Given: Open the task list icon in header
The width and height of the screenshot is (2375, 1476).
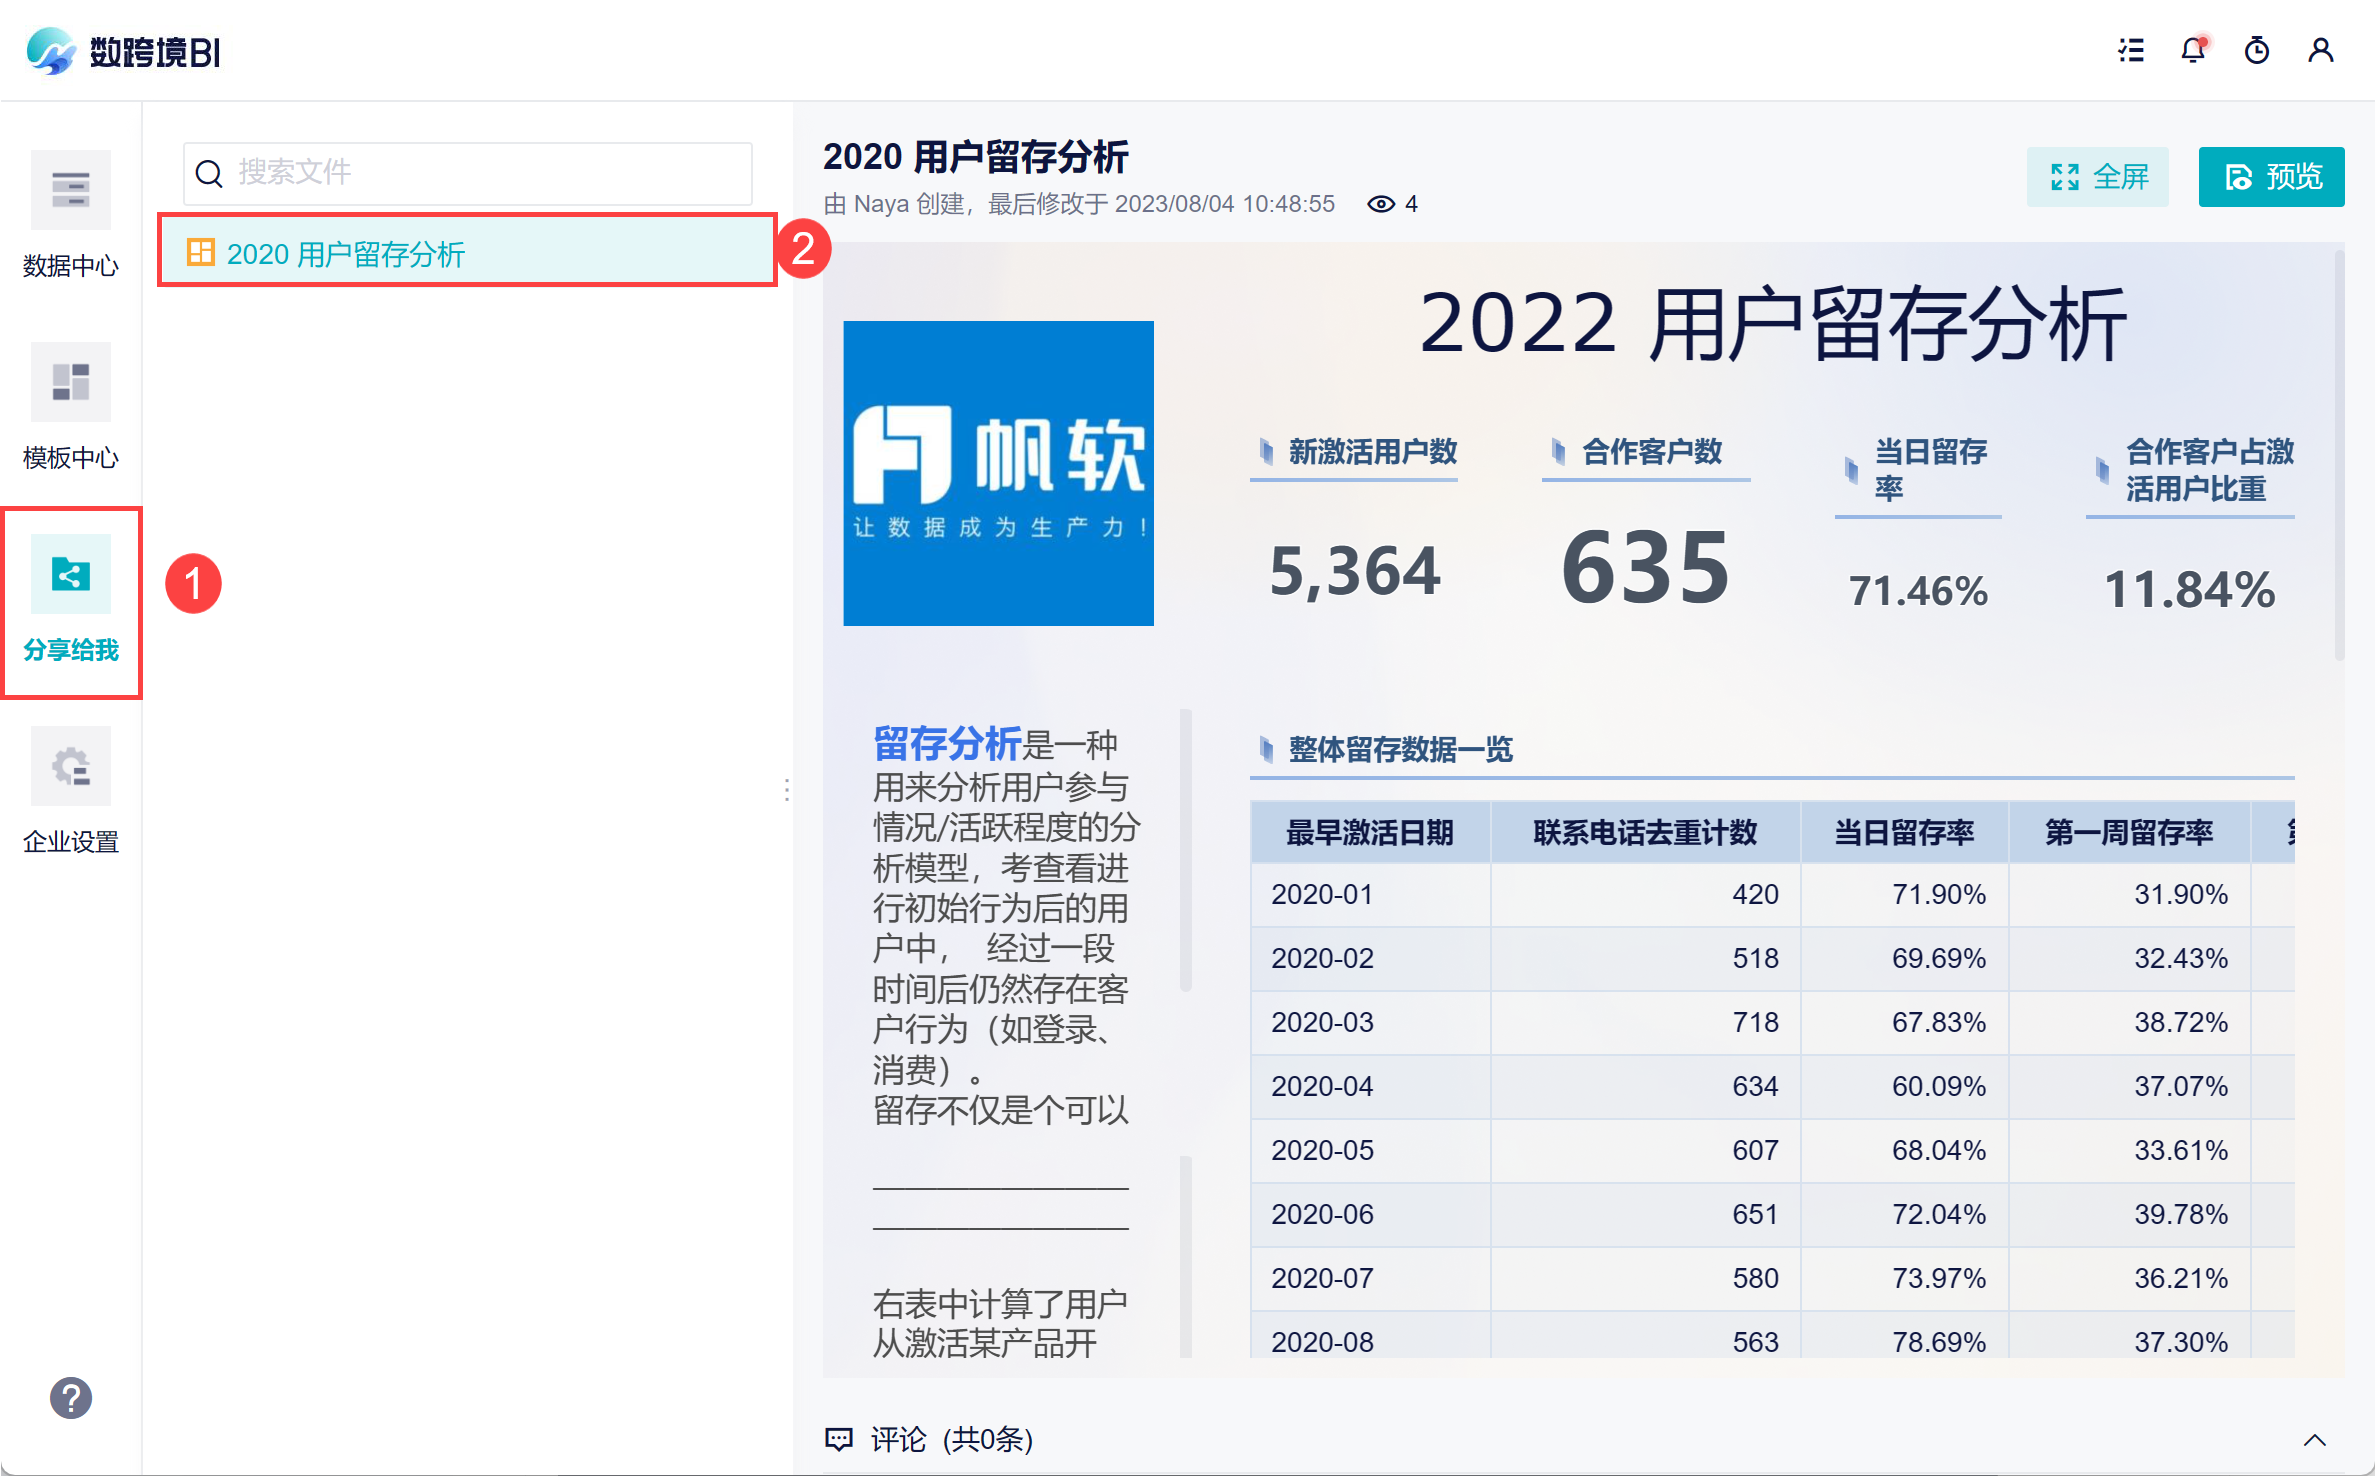Looking at the screenshot, I should pyautogui.click(x=2130, y=50).
